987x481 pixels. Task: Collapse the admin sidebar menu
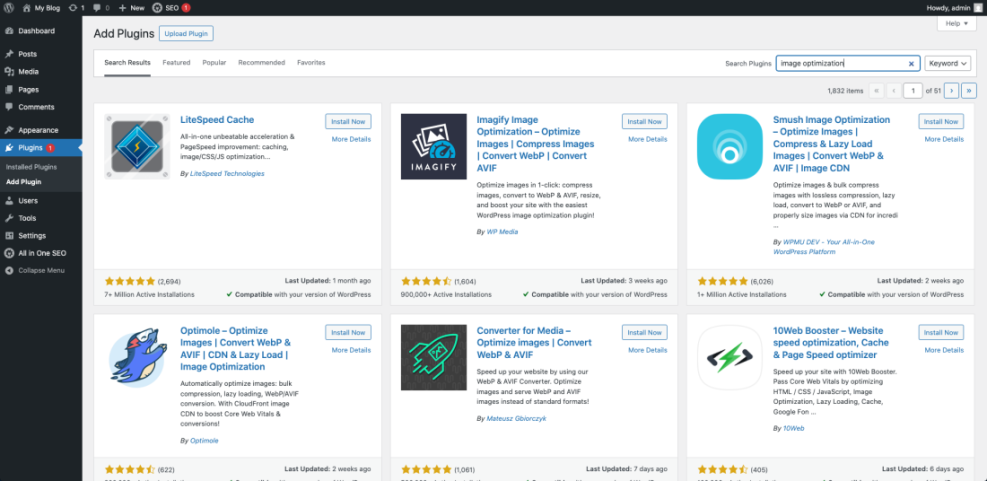[41, 271]
